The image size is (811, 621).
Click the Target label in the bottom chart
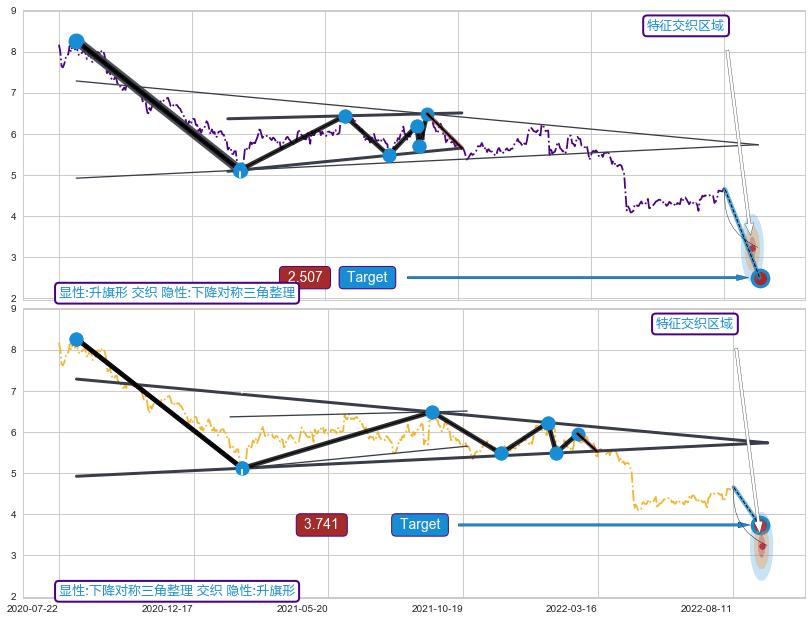click(420, 524)
